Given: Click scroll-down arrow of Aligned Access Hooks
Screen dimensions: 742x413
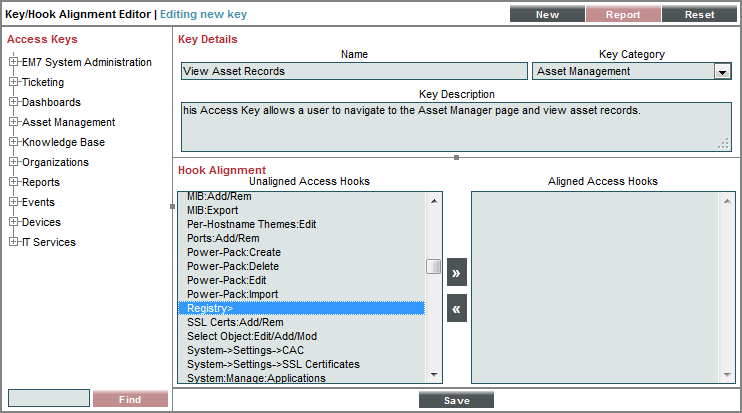Looking at the screenshot, I should coord(727,375).
